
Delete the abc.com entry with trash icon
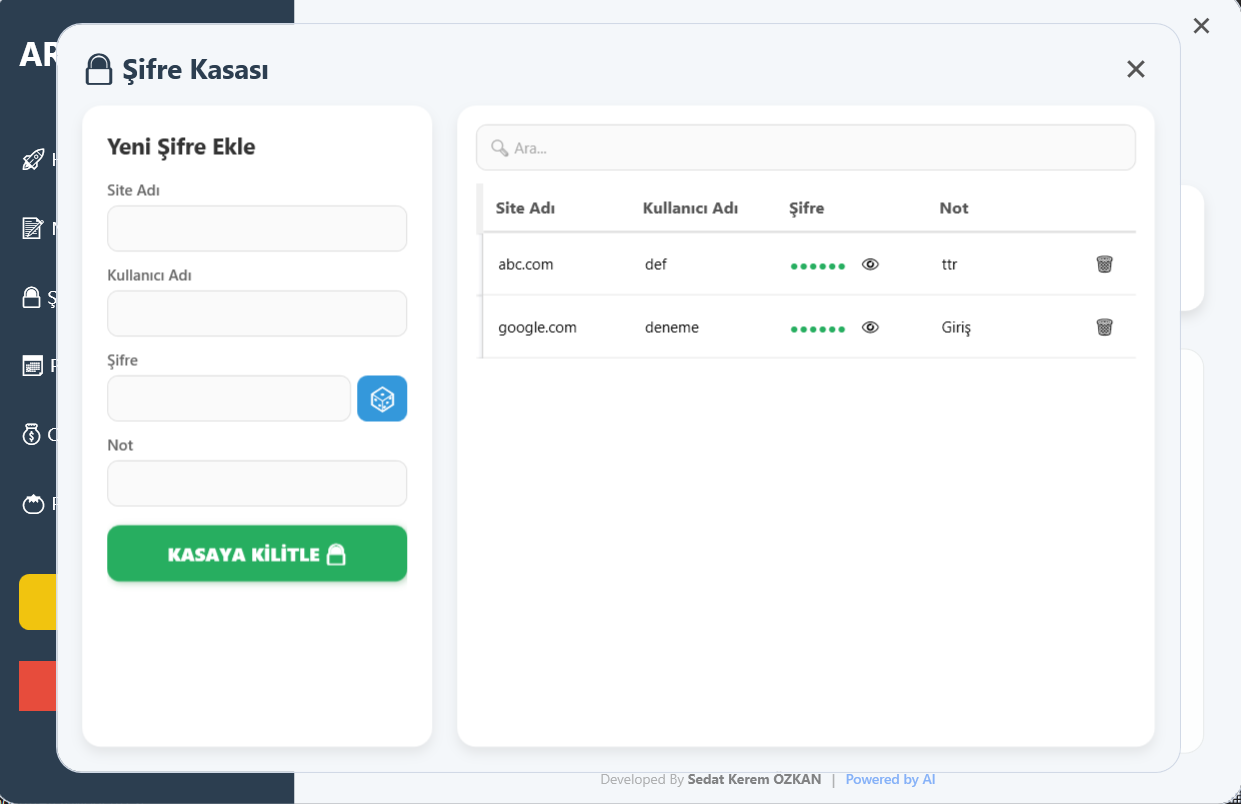tap(1104, 264)
